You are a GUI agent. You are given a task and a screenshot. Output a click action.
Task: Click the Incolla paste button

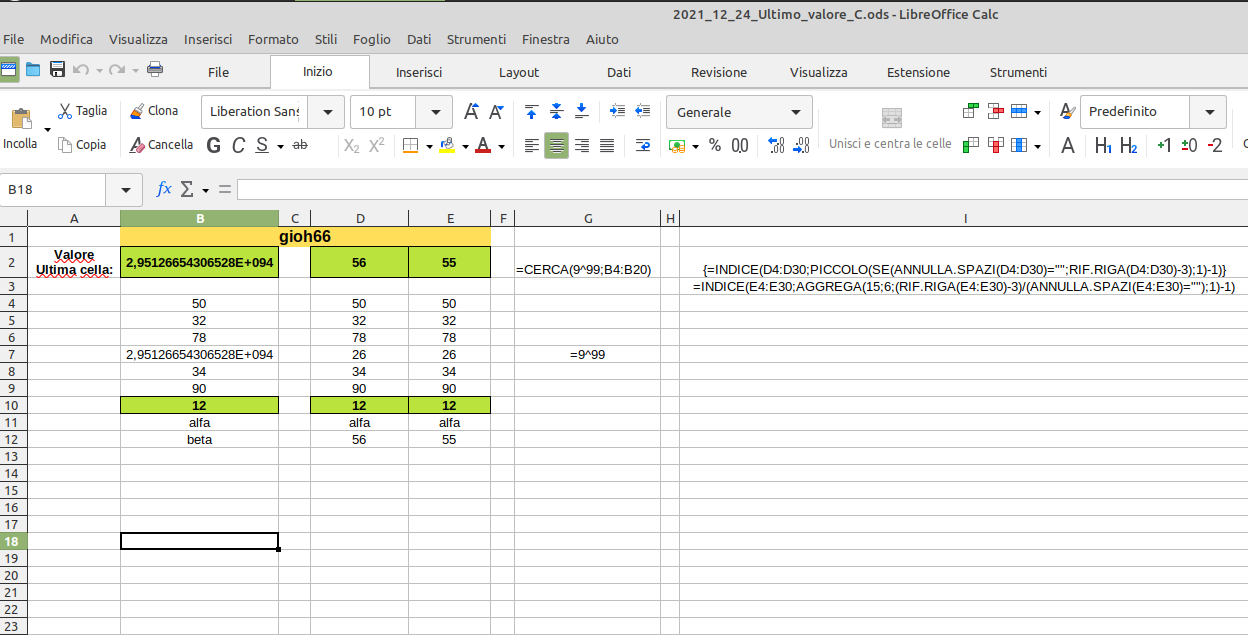click(21, 128)
